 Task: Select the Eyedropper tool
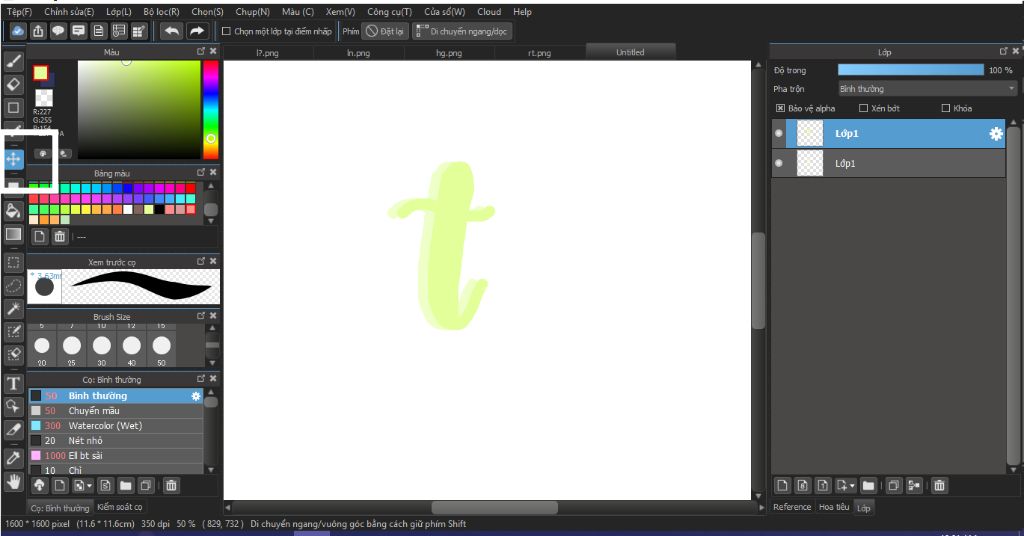14,458
